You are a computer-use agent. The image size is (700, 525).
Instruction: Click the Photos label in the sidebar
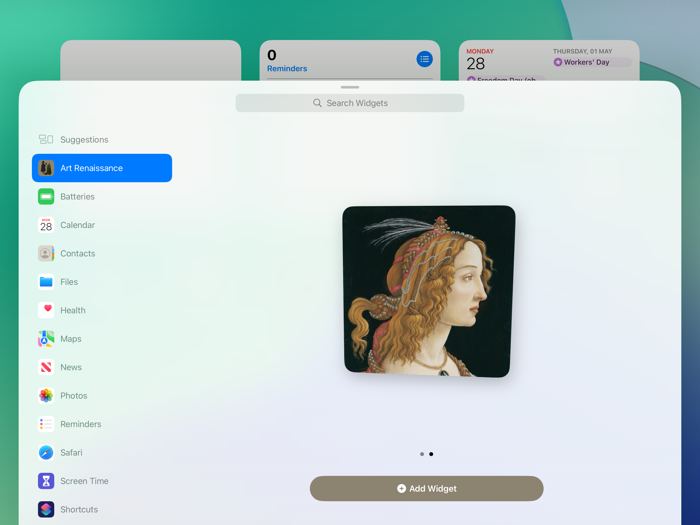tap(74, 396)
